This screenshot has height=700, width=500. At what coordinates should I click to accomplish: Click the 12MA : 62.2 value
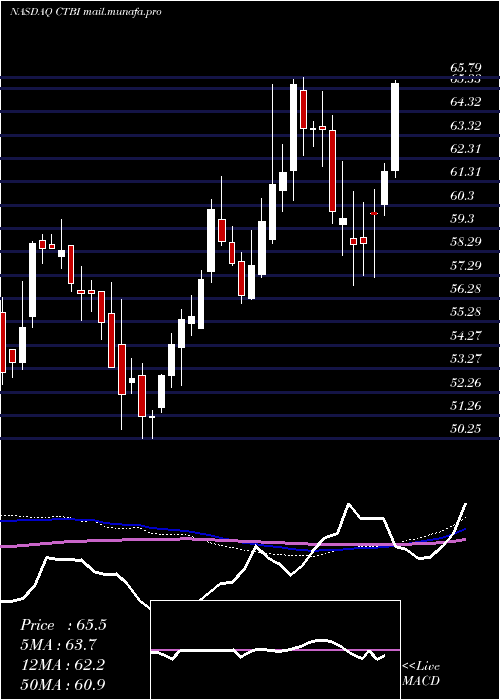click(x=63, y=665)
